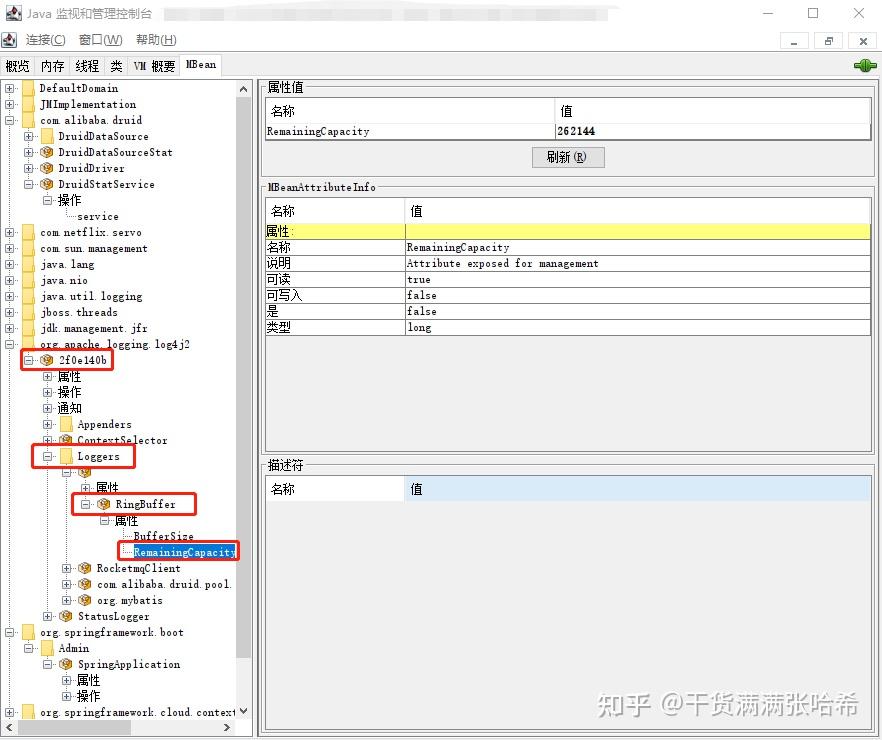
Task: Click the DefaultDomain folder icon
Action: pos(28,88)
